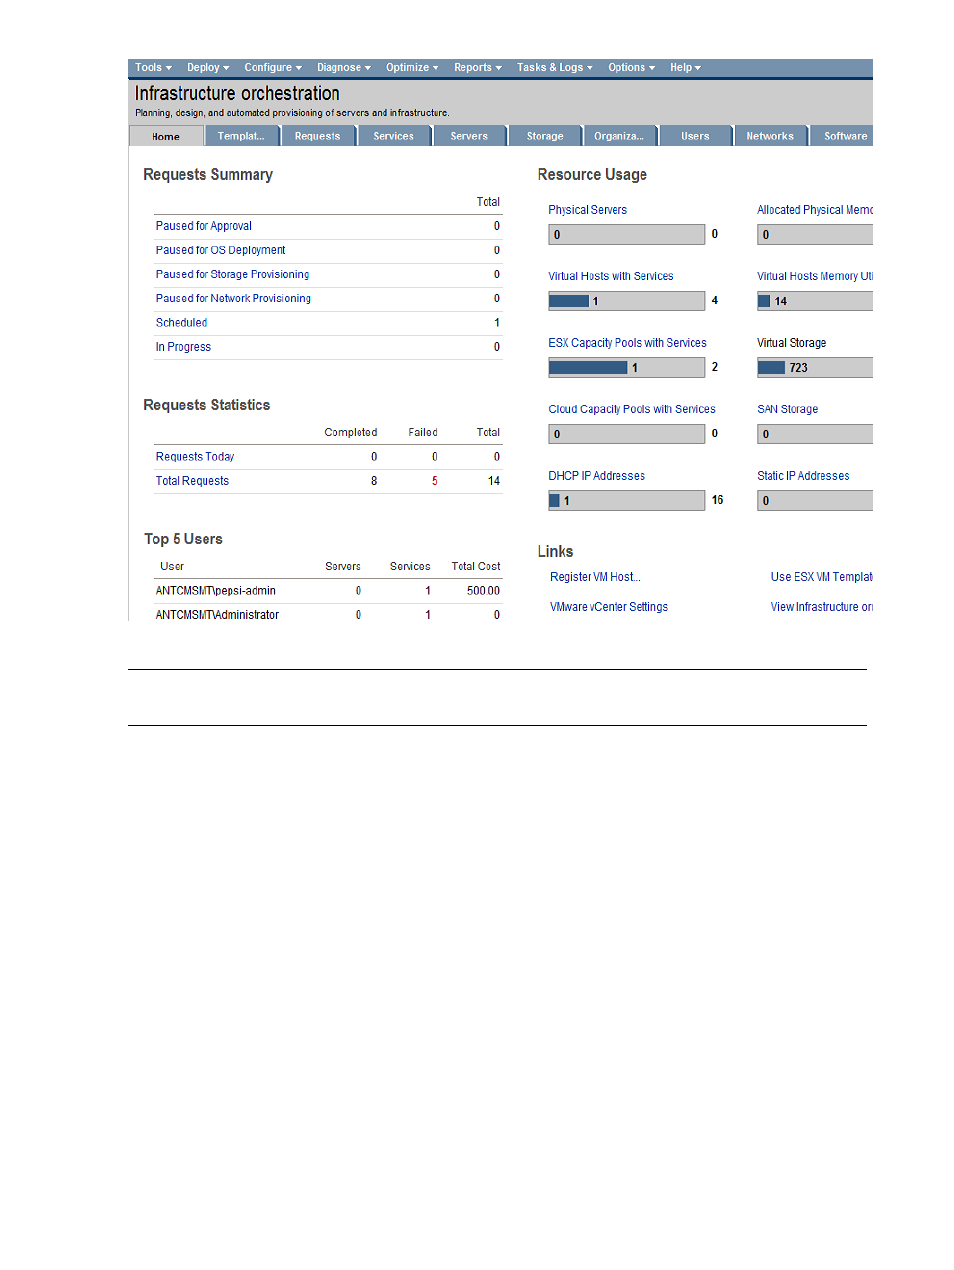Open the Requests tab
The image size is (954, 1270).
pos(318,136)
